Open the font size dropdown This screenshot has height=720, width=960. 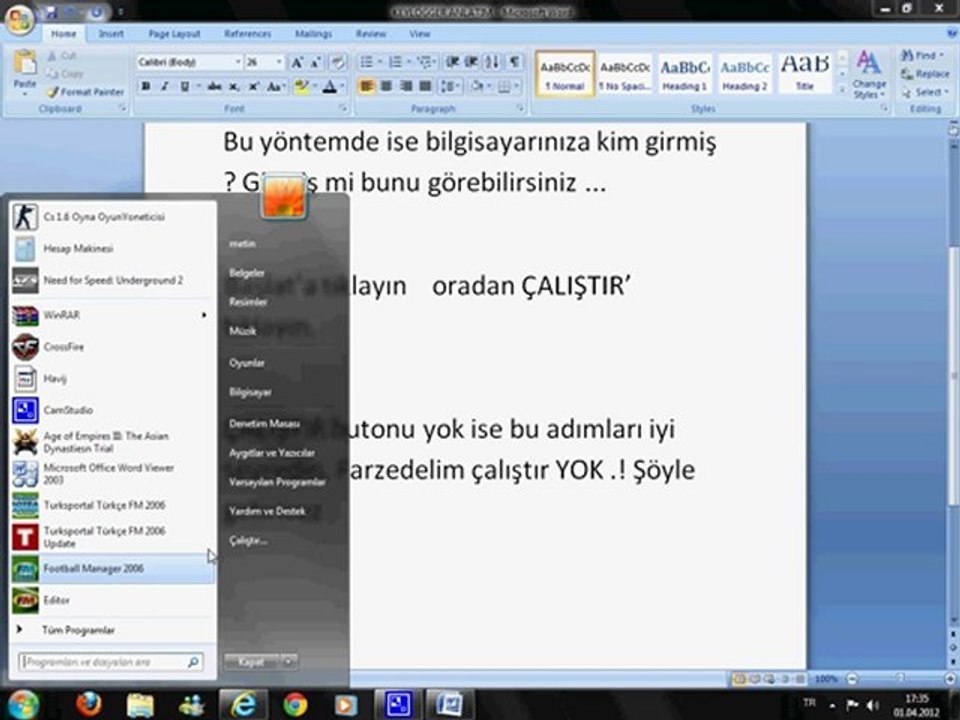tap(279, 62)
